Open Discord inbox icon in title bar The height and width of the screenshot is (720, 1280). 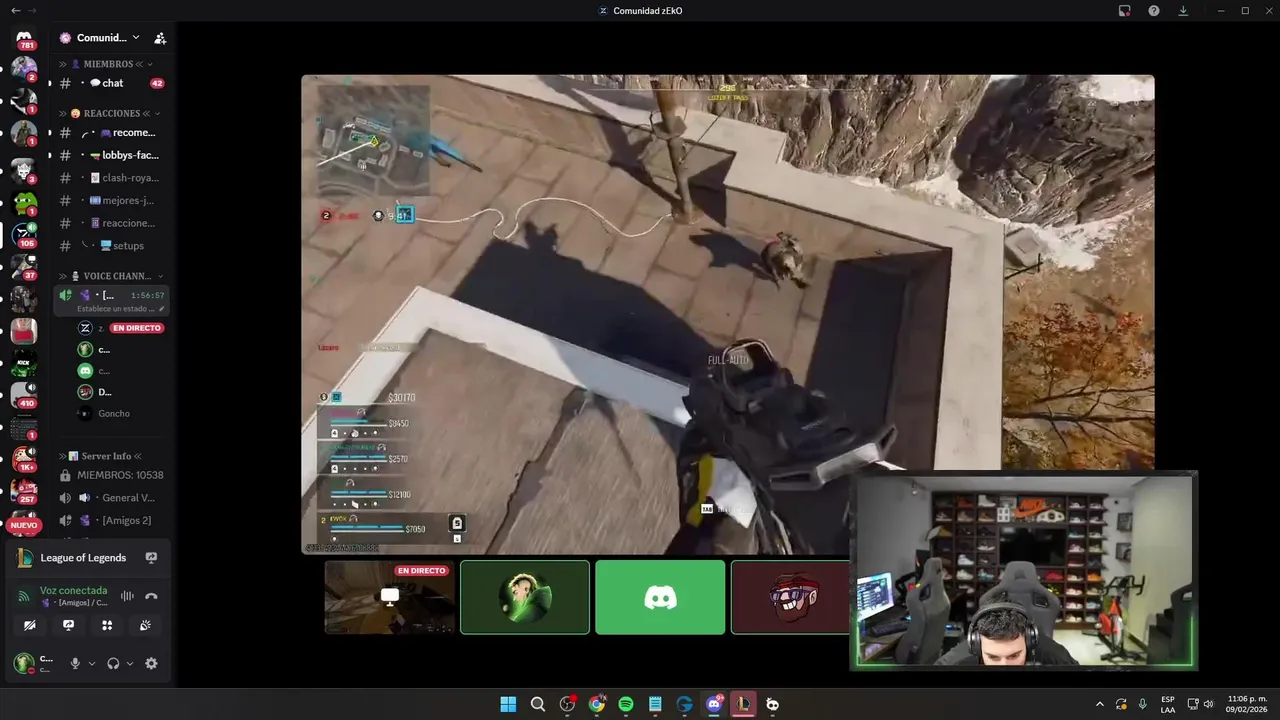click(x=1125, y=10)
